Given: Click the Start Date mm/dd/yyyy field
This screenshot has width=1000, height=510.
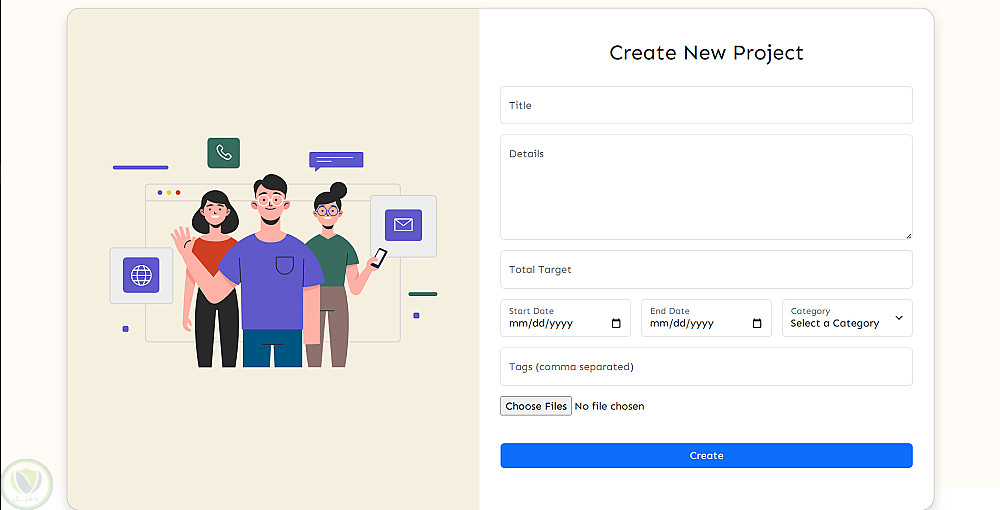Looking at the screenshot, I should [x=556, y=324].
